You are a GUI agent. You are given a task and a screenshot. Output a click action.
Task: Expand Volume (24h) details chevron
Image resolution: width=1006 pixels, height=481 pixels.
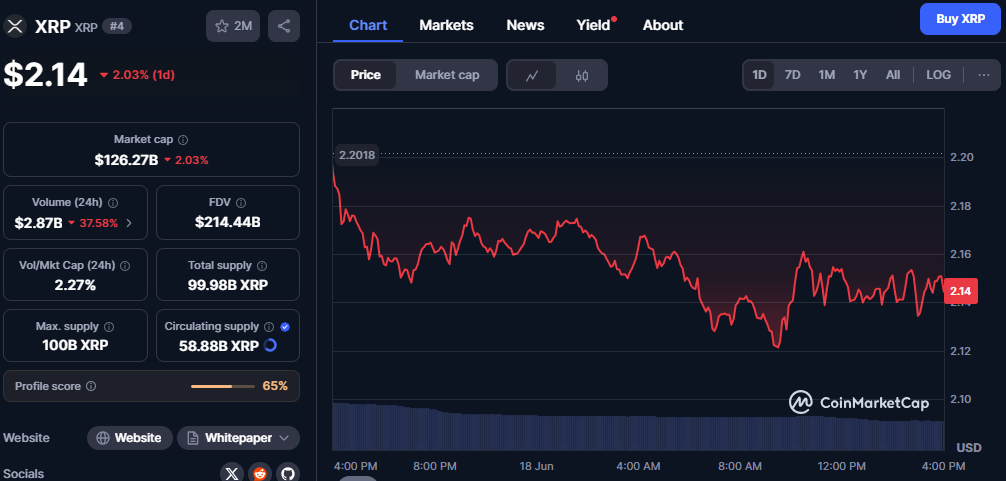tap(129, 223)
